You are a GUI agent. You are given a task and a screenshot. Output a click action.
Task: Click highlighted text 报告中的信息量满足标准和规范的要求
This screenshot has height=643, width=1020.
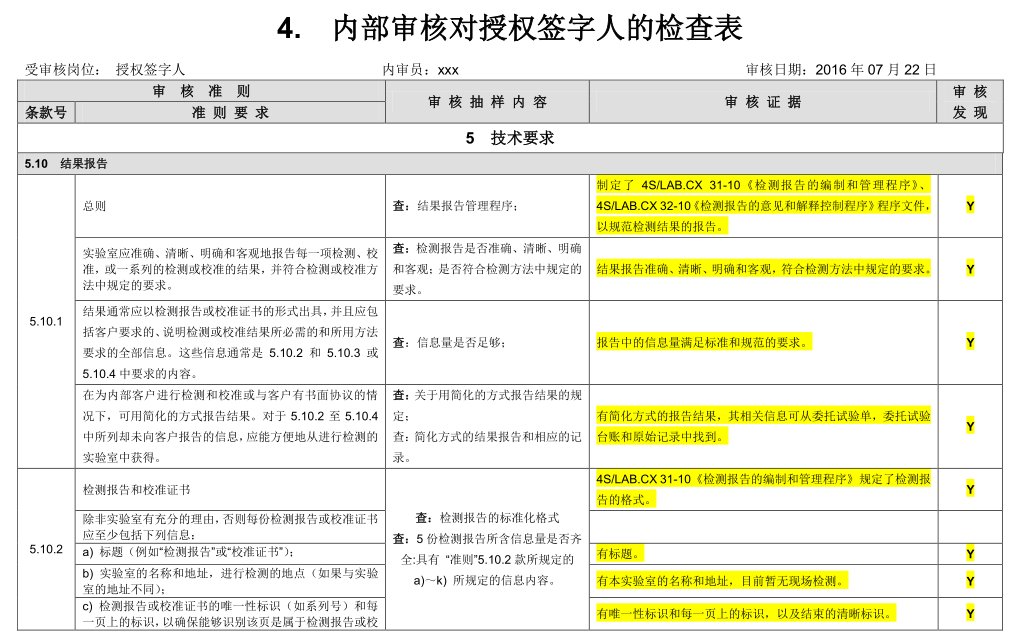703,342
